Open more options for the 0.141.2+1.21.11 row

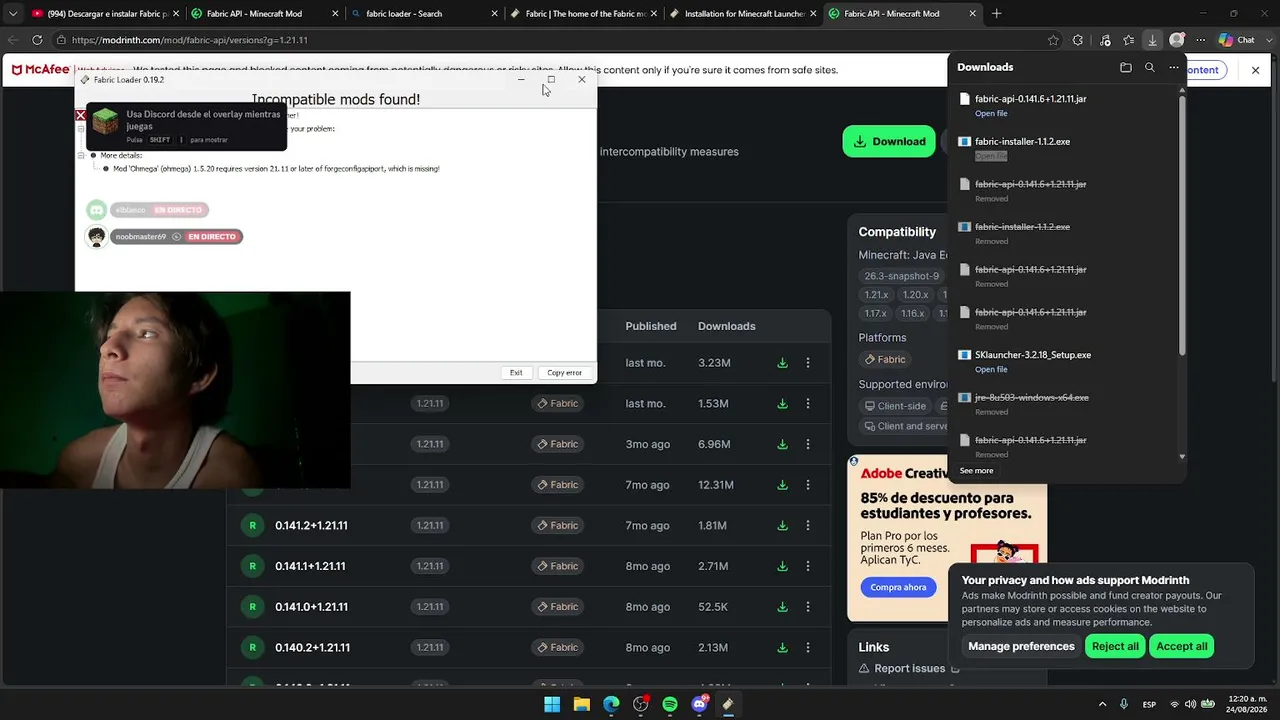point(808,525)
